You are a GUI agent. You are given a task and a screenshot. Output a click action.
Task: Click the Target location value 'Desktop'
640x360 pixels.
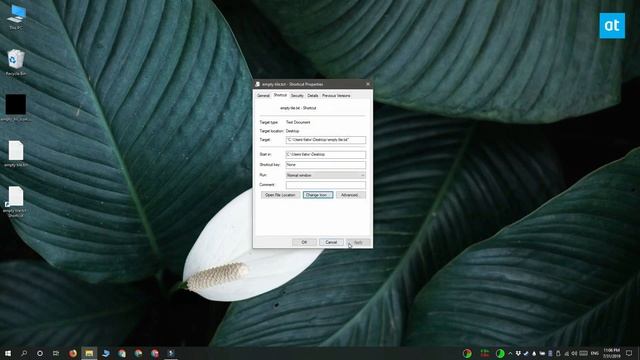coord(293,131)
